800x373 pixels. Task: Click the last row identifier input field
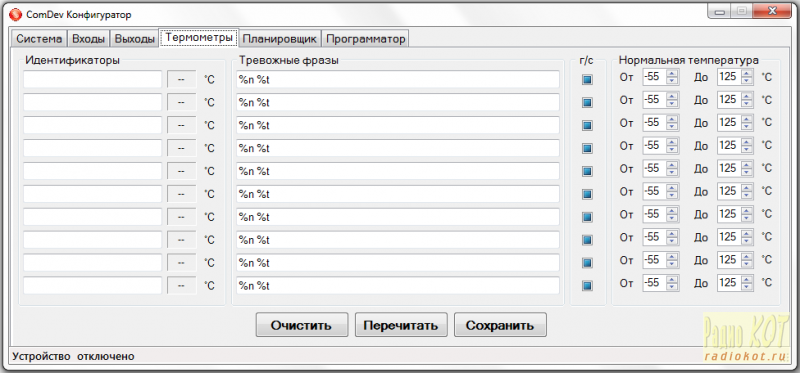click(x=92, y=285)
